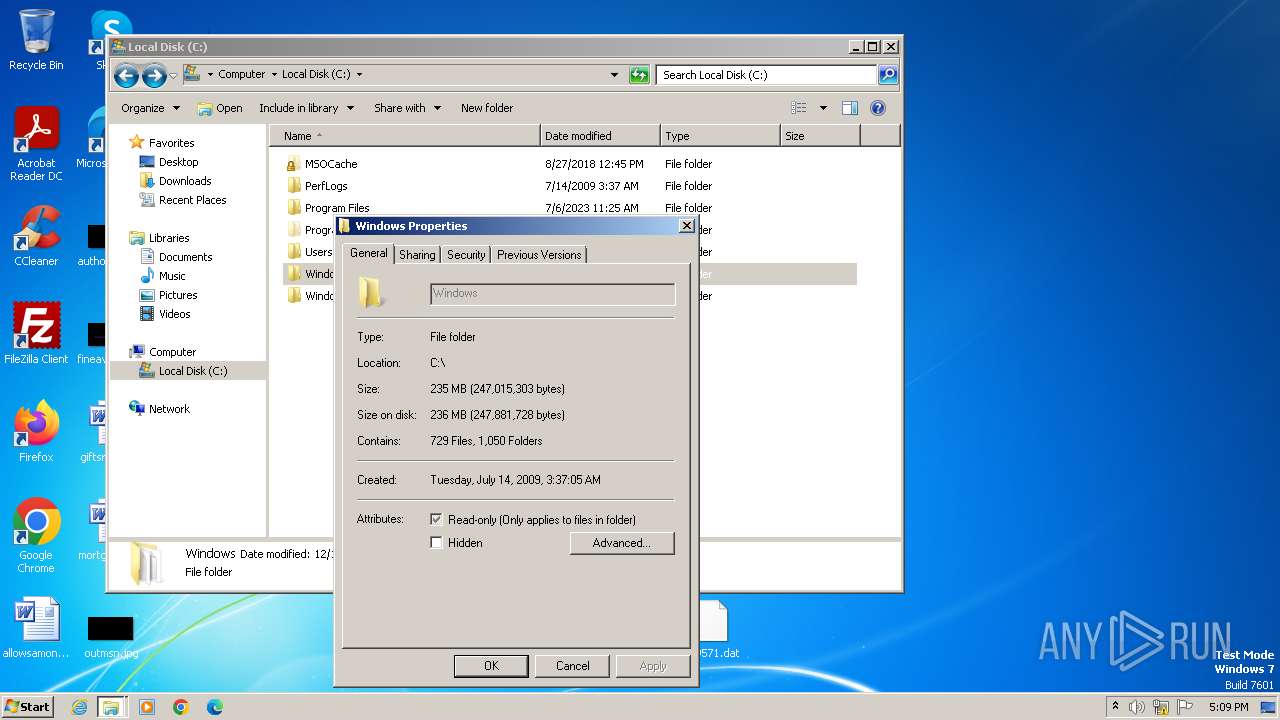Select Pictures library in the navigation pane

(x=178, y=295)
